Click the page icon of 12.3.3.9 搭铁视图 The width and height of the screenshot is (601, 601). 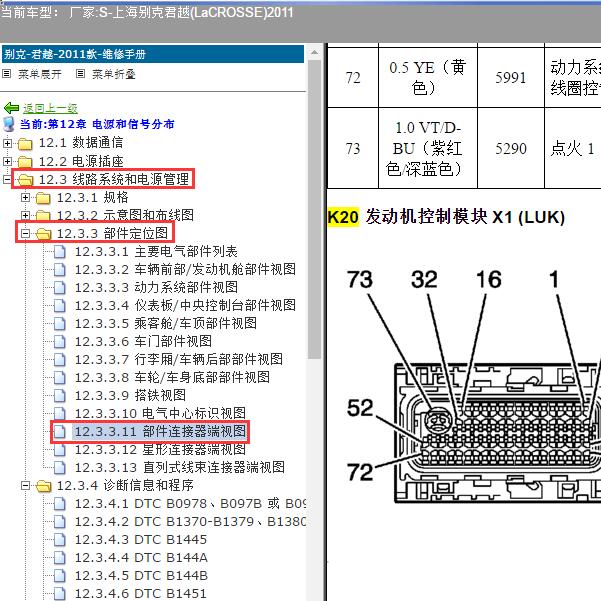coord(59,396)
